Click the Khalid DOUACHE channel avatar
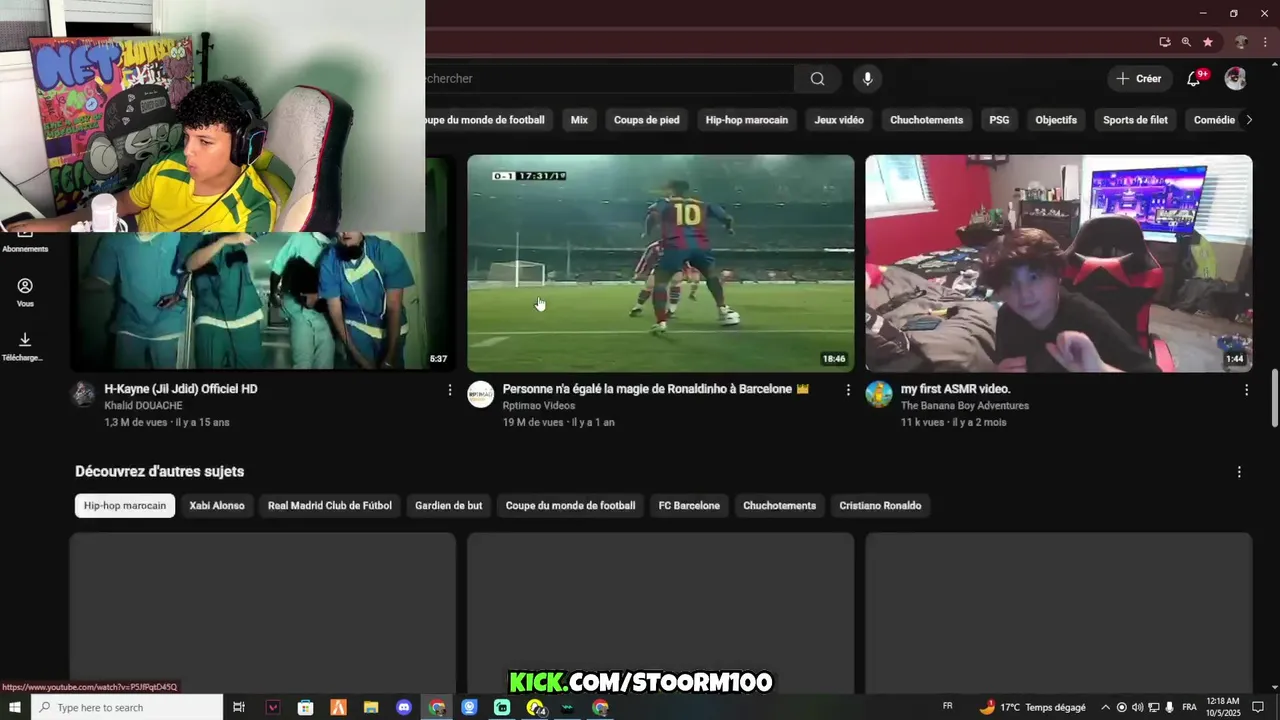Image resolution: width=1280 pixels, height=720 pixels. (x=83, y=394)
